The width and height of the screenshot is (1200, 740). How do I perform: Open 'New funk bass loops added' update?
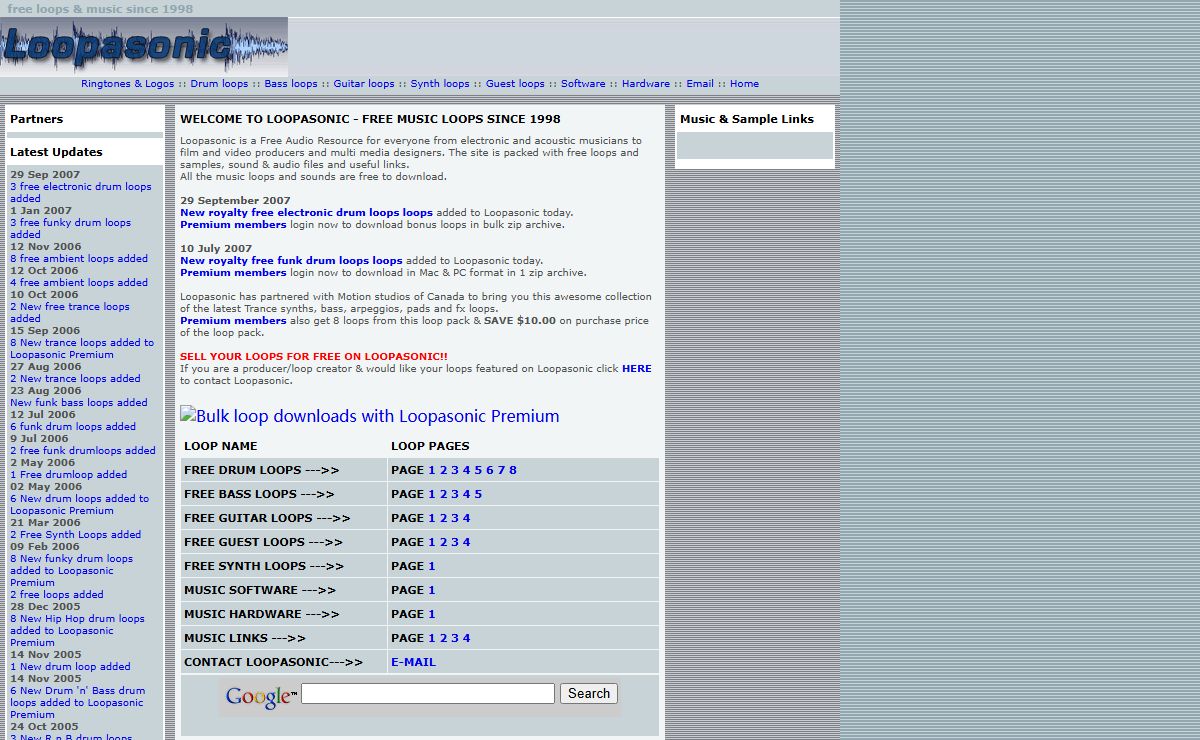coord(79,403)
